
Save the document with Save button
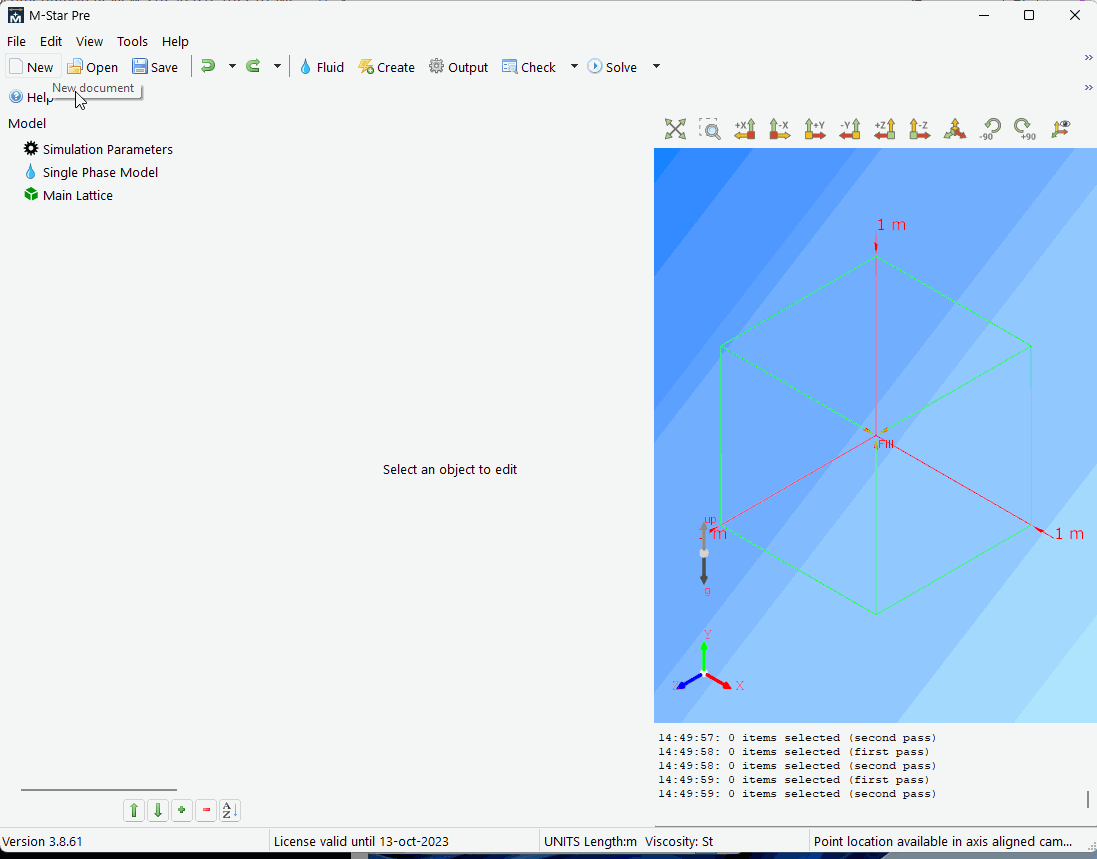(155, 67)
